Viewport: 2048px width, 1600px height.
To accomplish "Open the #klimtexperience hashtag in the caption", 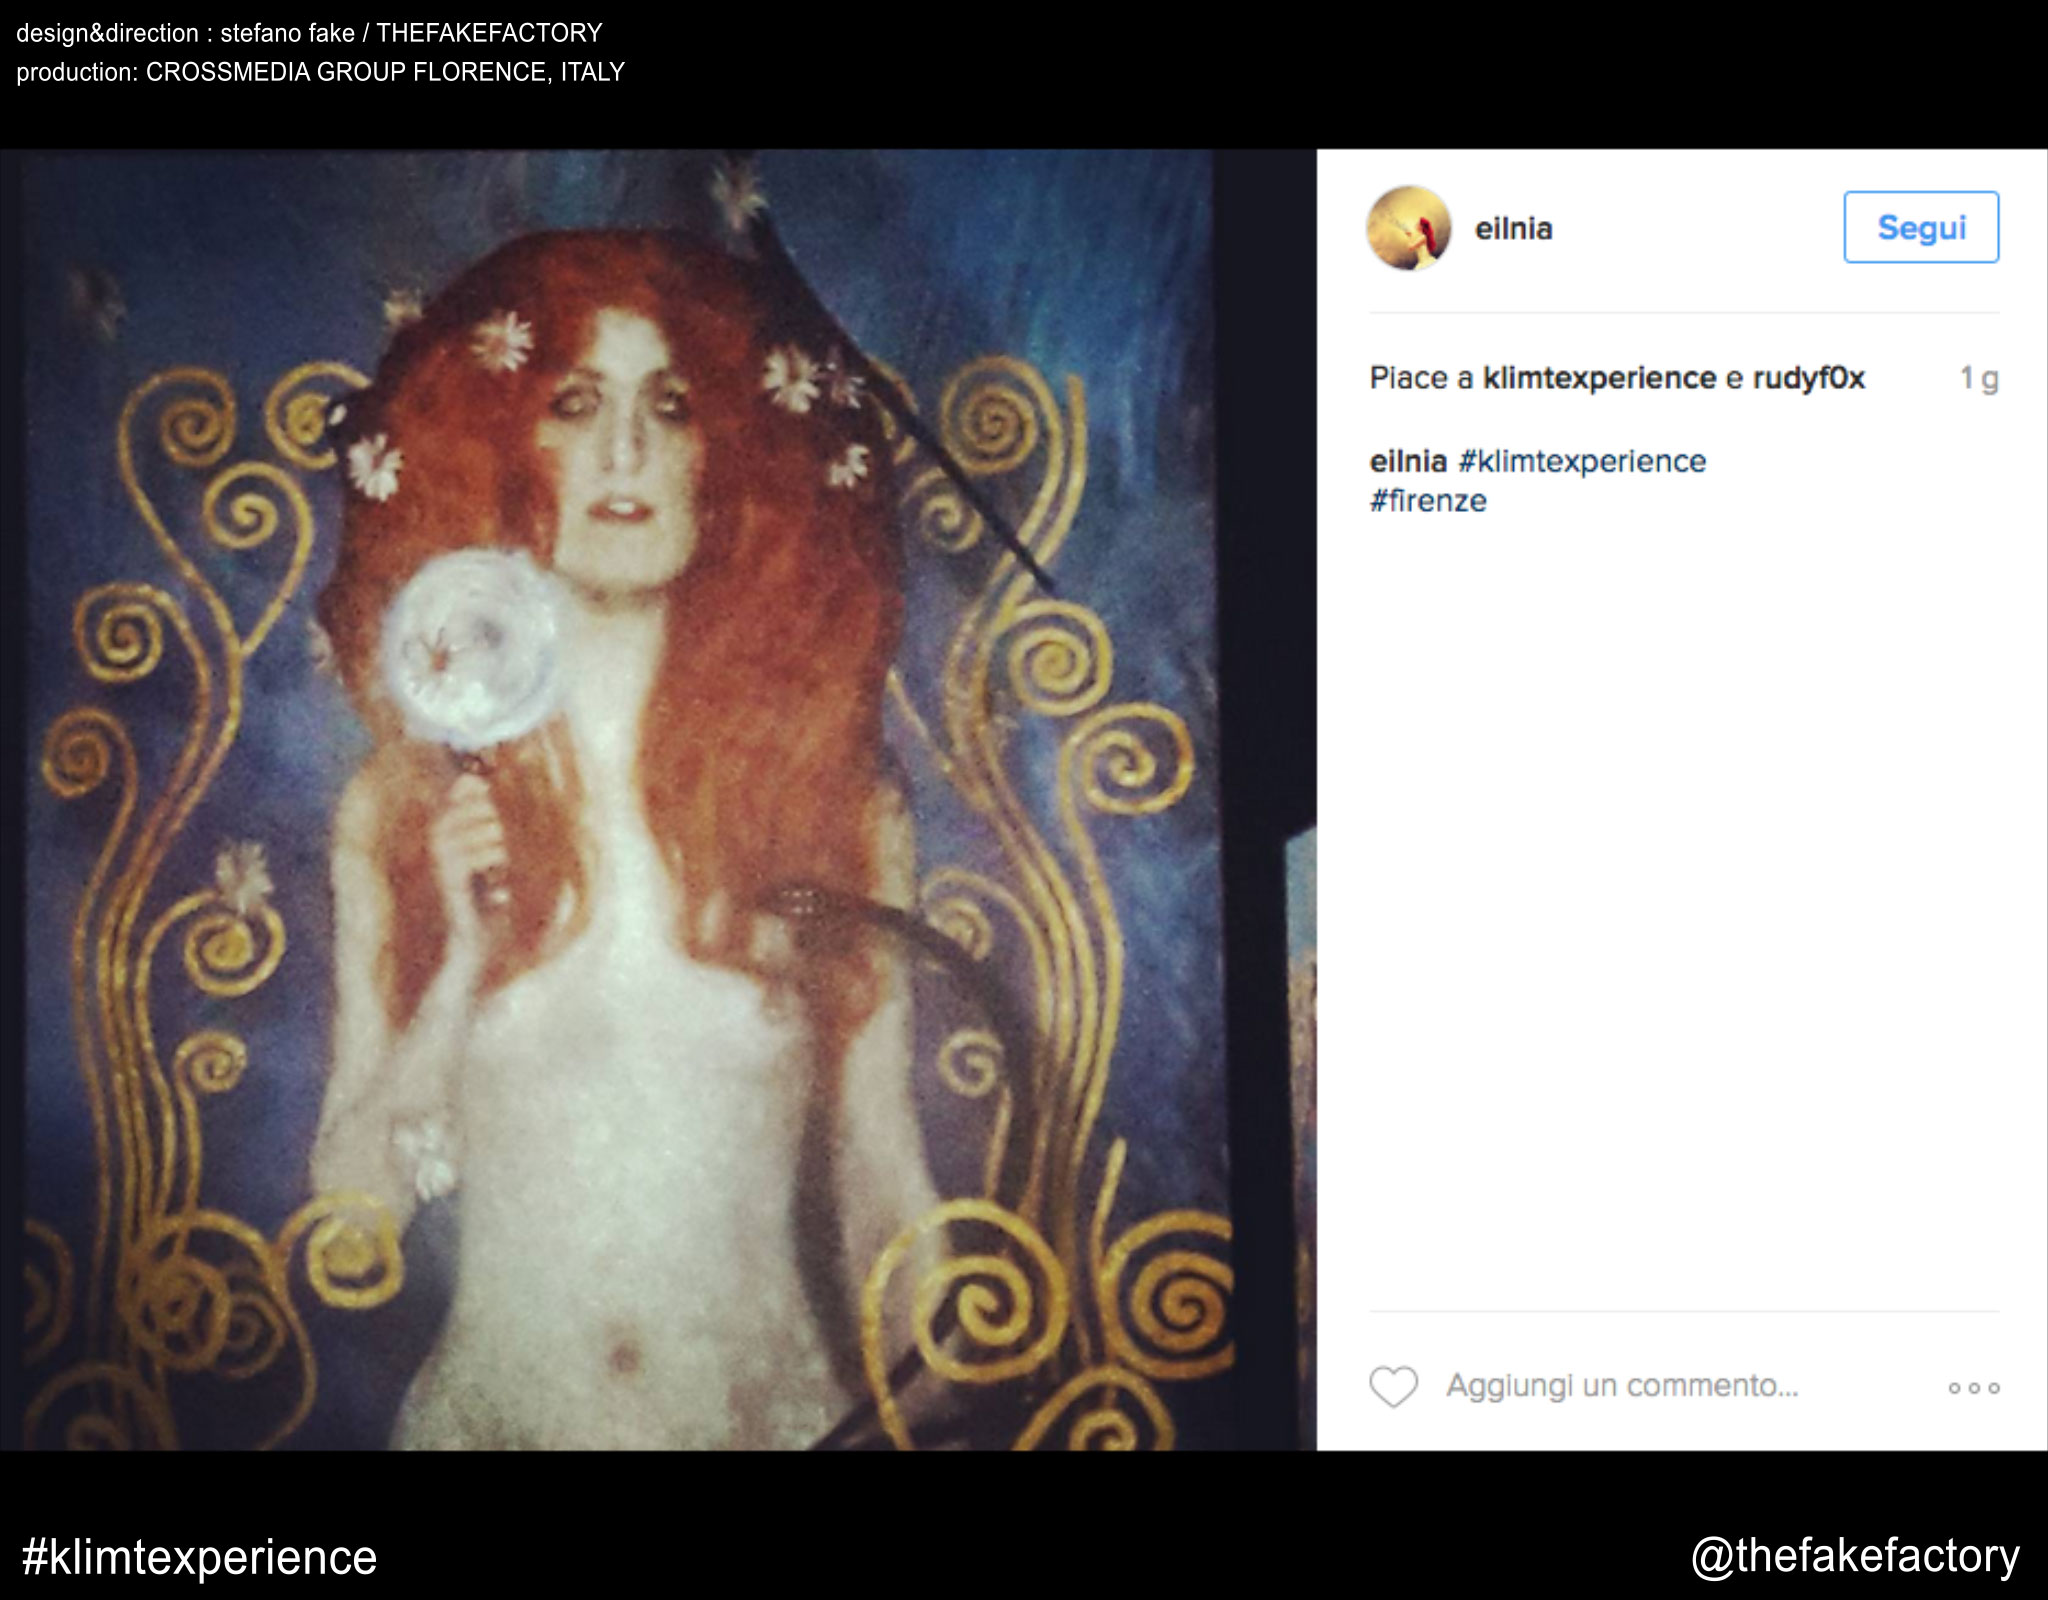I will click(x=1582, y=461).
